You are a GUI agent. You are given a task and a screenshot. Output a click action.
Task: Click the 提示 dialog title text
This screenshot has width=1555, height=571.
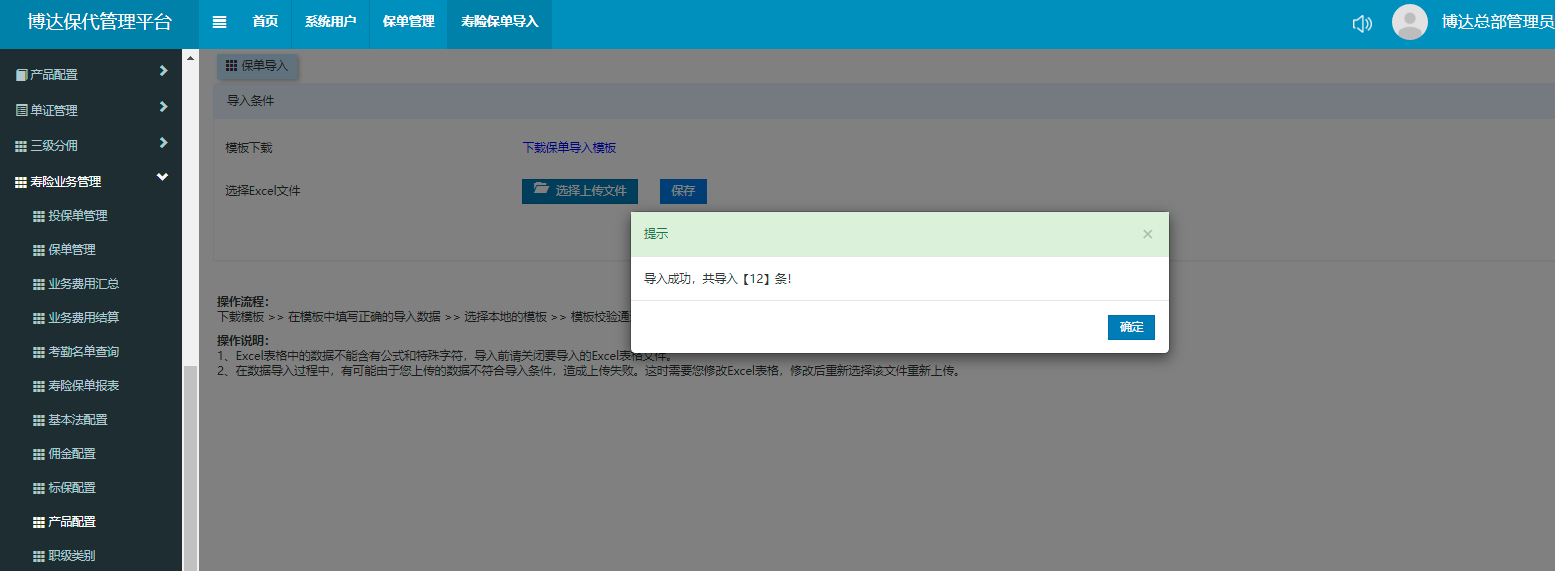click(656, 234)
